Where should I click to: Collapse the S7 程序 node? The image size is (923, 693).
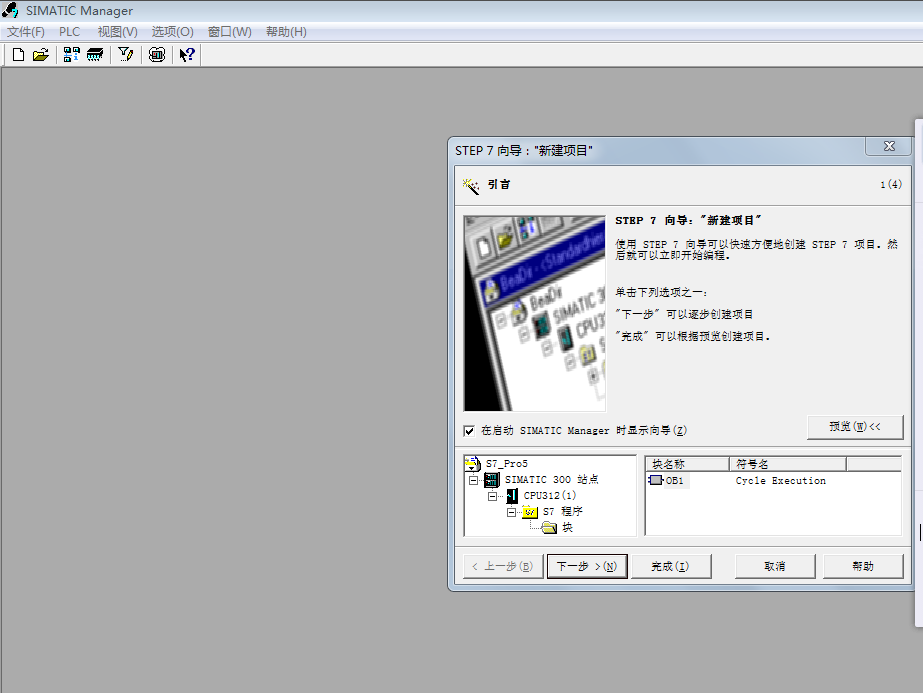pyautogui.click(x=511, y=512)
